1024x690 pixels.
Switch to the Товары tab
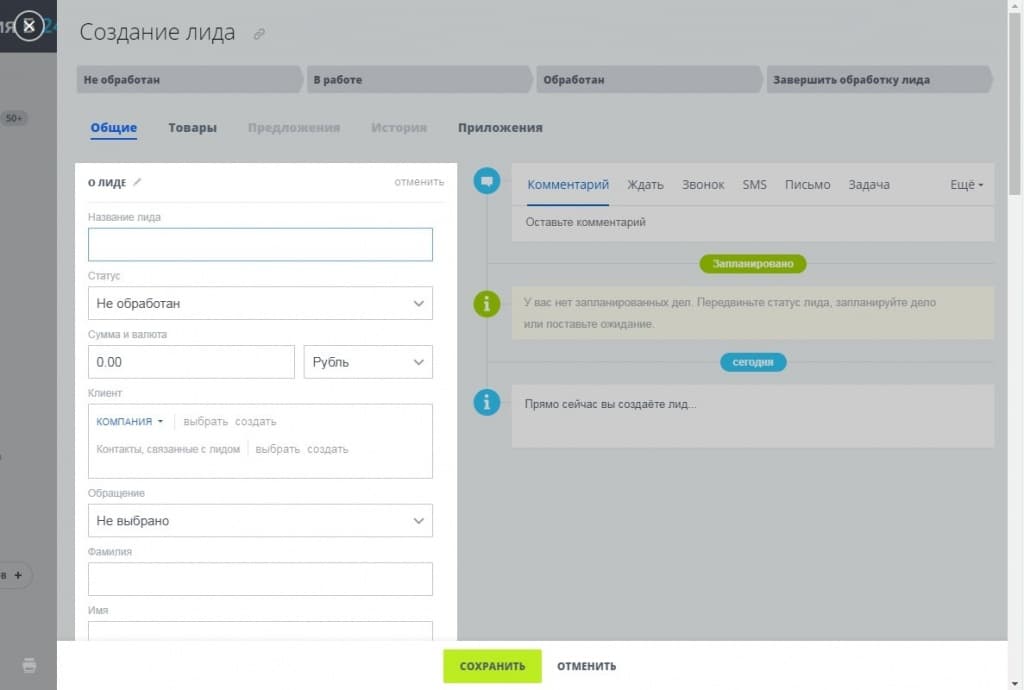(192, 128)
